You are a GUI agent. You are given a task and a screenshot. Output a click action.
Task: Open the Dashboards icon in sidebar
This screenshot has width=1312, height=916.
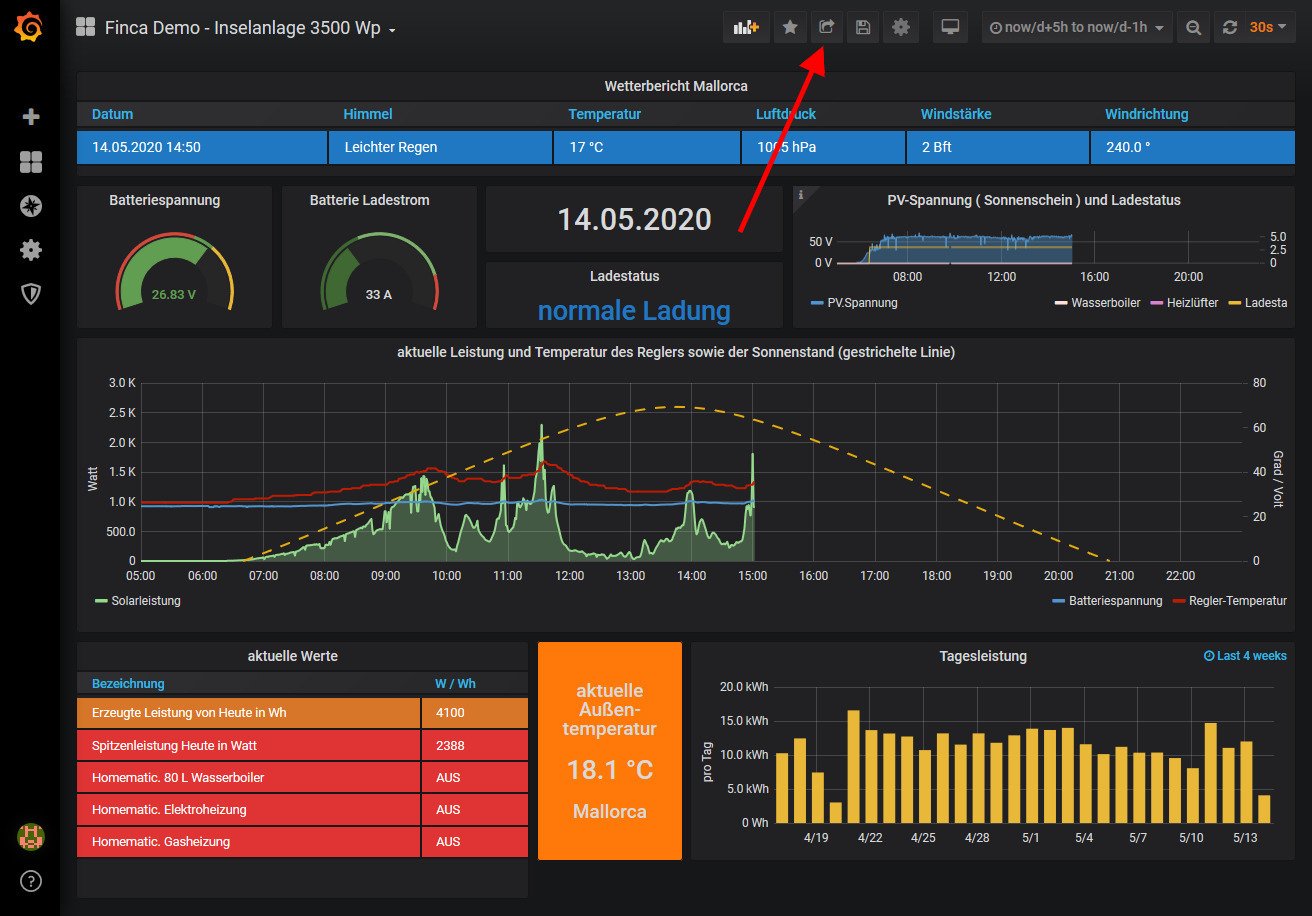point(31,162)
